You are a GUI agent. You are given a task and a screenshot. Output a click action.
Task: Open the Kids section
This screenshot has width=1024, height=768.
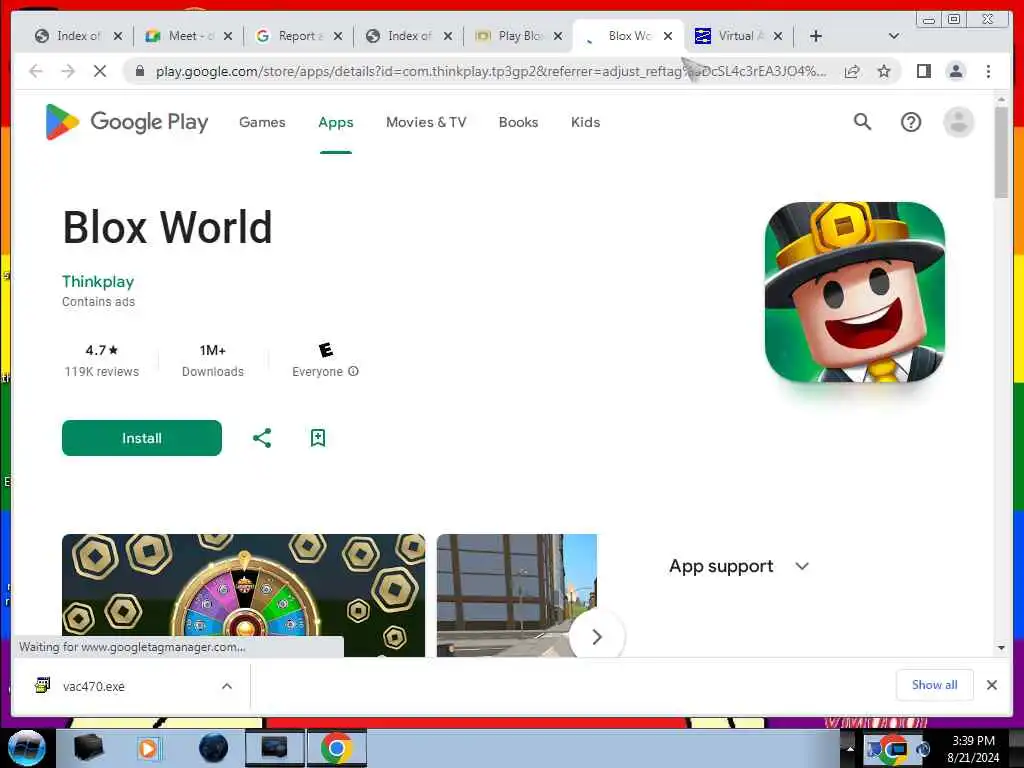click(585, 122)
